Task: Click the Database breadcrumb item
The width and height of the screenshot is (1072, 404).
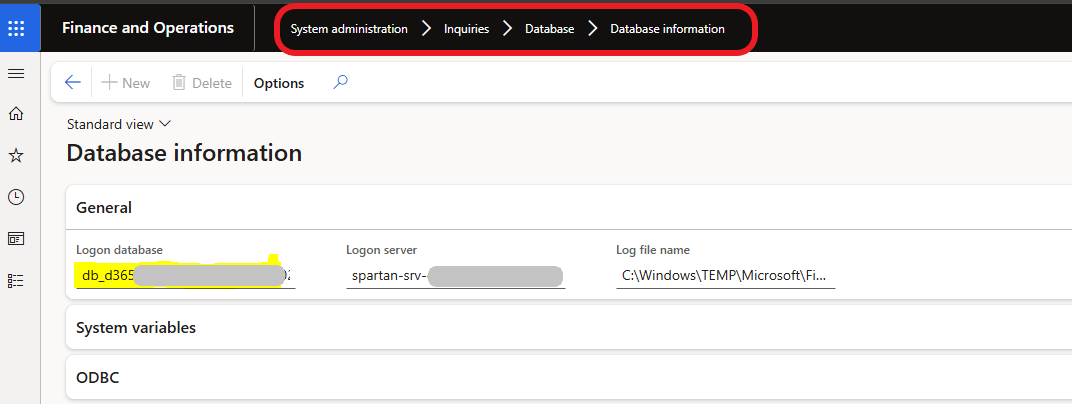Action: pos(550,29)
